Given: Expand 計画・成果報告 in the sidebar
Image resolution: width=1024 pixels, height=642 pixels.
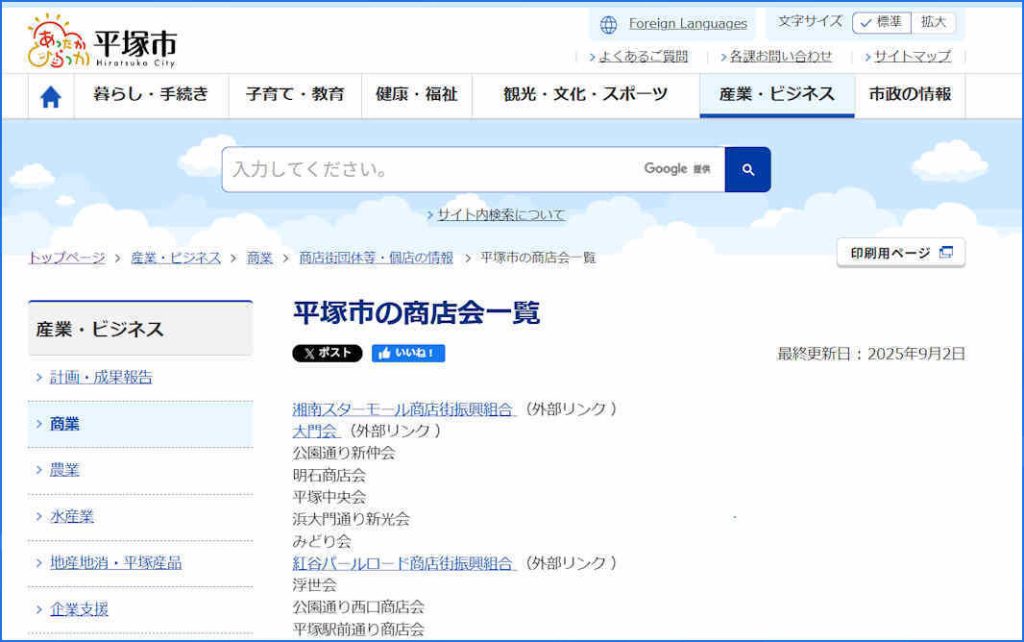Looking at the screenshot, I should 101,377.
